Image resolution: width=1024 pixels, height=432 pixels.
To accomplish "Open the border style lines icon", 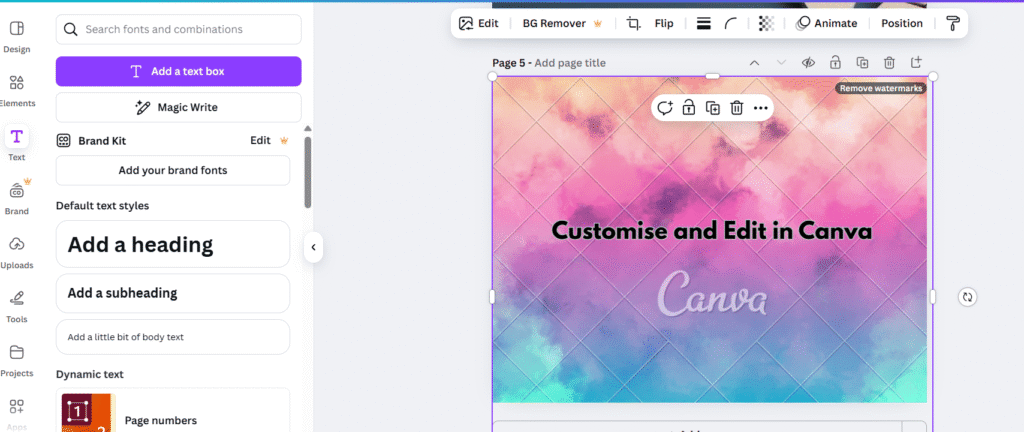I will pos(703,23).
